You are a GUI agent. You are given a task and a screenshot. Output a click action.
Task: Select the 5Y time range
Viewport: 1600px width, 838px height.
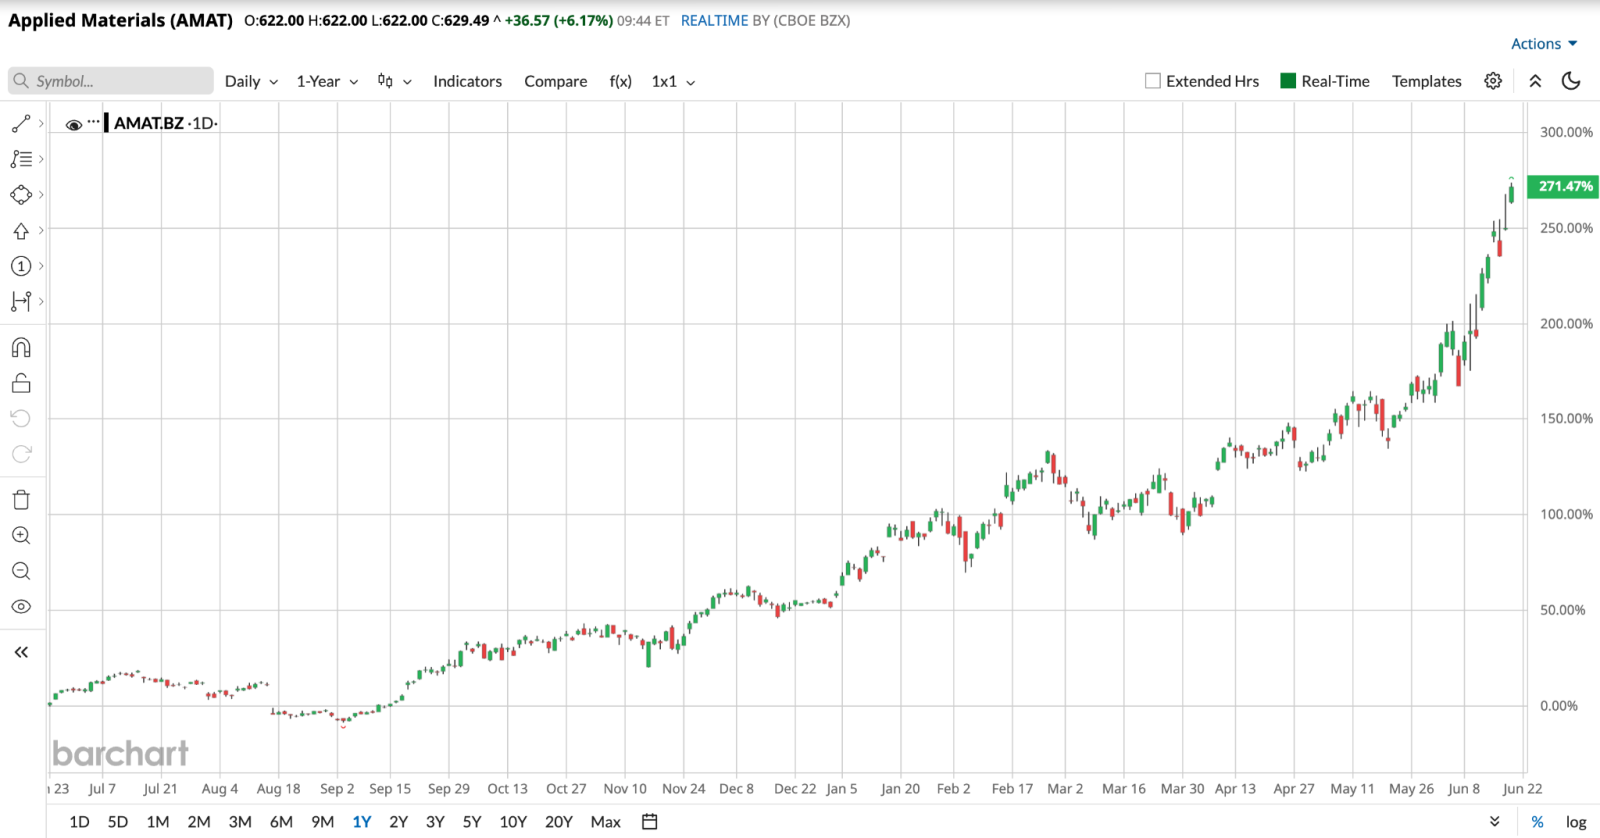click(x=472, y=822)
